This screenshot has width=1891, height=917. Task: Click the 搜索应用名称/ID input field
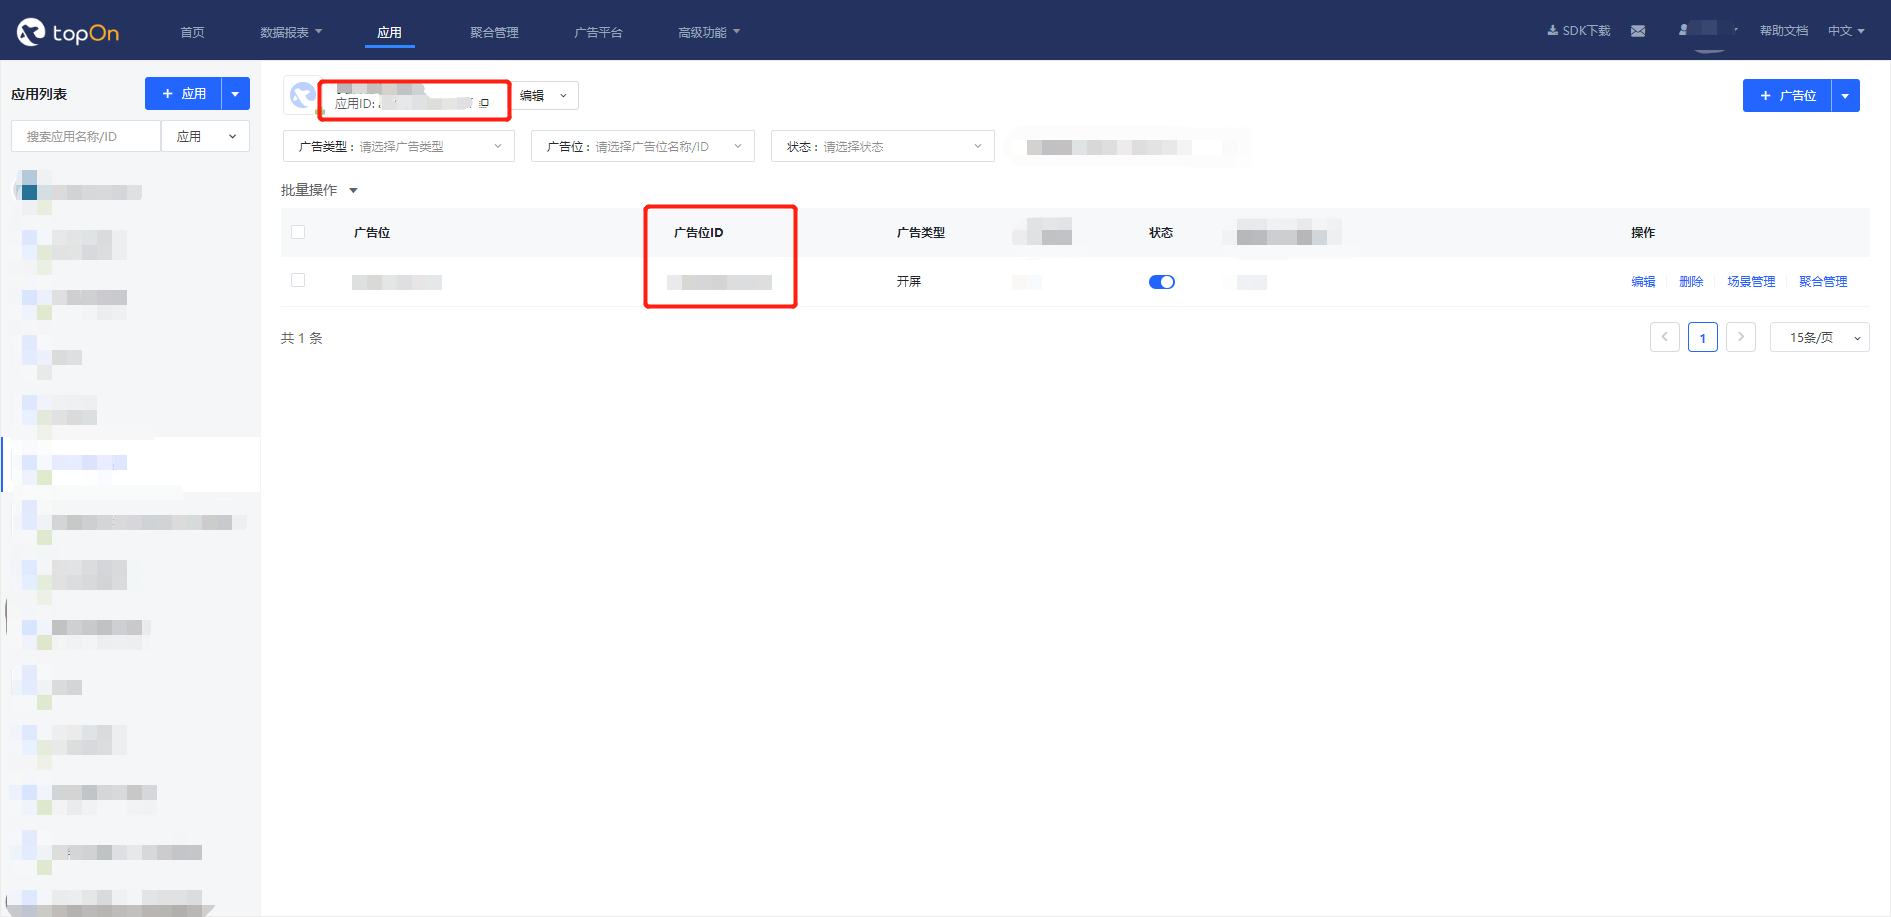pyautogui.click(x=85, y=135)
